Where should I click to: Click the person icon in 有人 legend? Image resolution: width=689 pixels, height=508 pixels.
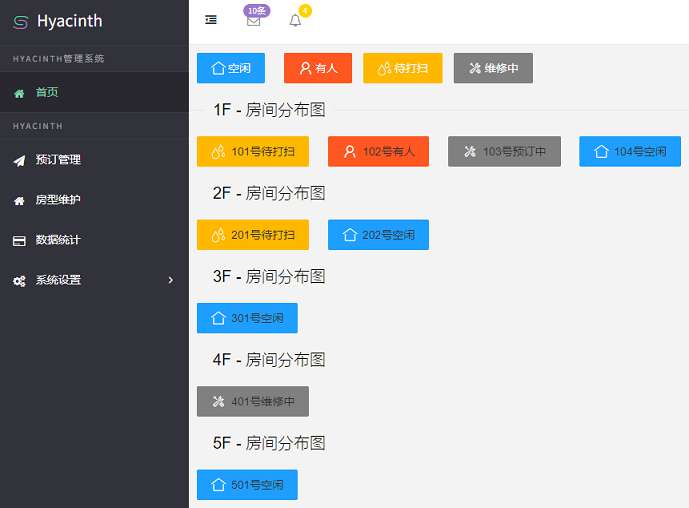click(305, 68)
